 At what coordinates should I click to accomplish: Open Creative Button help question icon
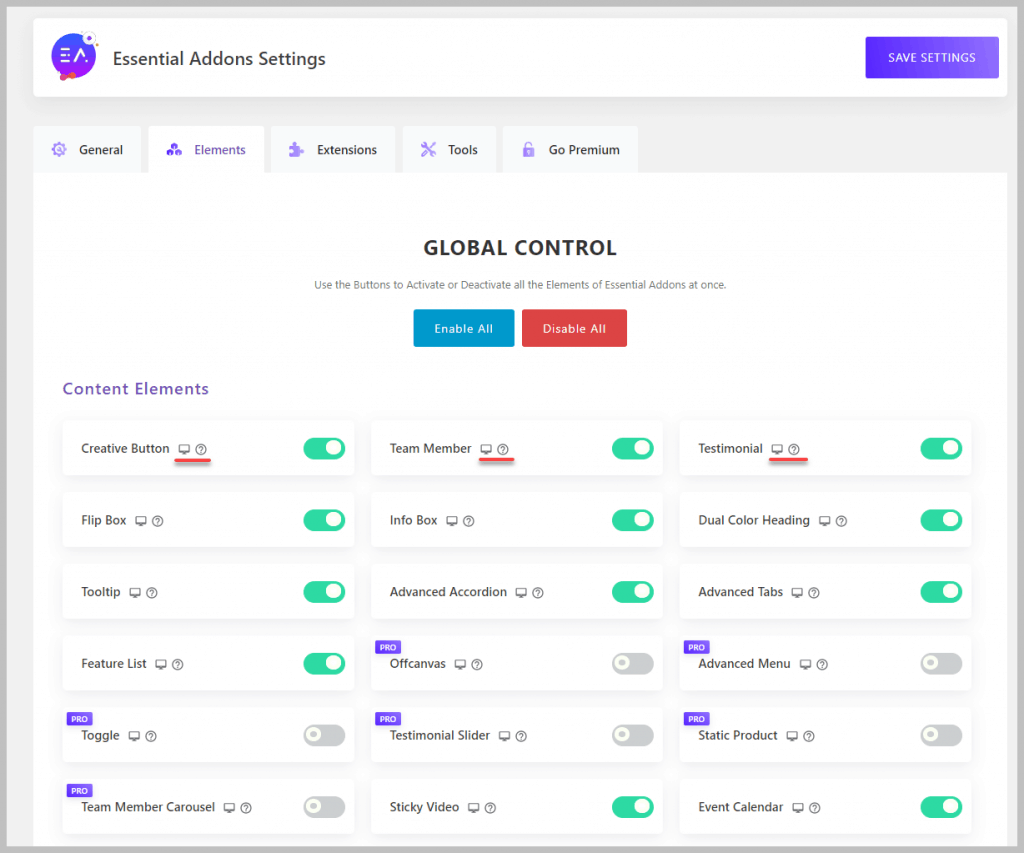pyautogui.click(x=201, y=449)
